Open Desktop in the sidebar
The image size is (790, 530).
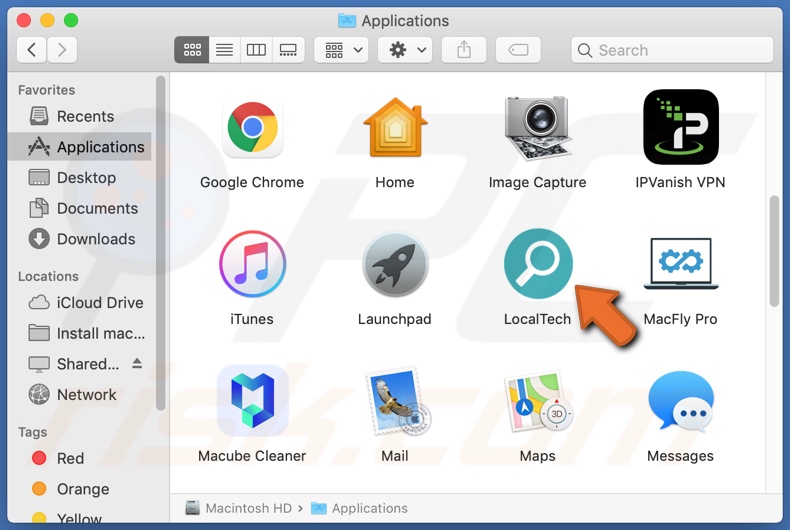(x=81, y=177)
